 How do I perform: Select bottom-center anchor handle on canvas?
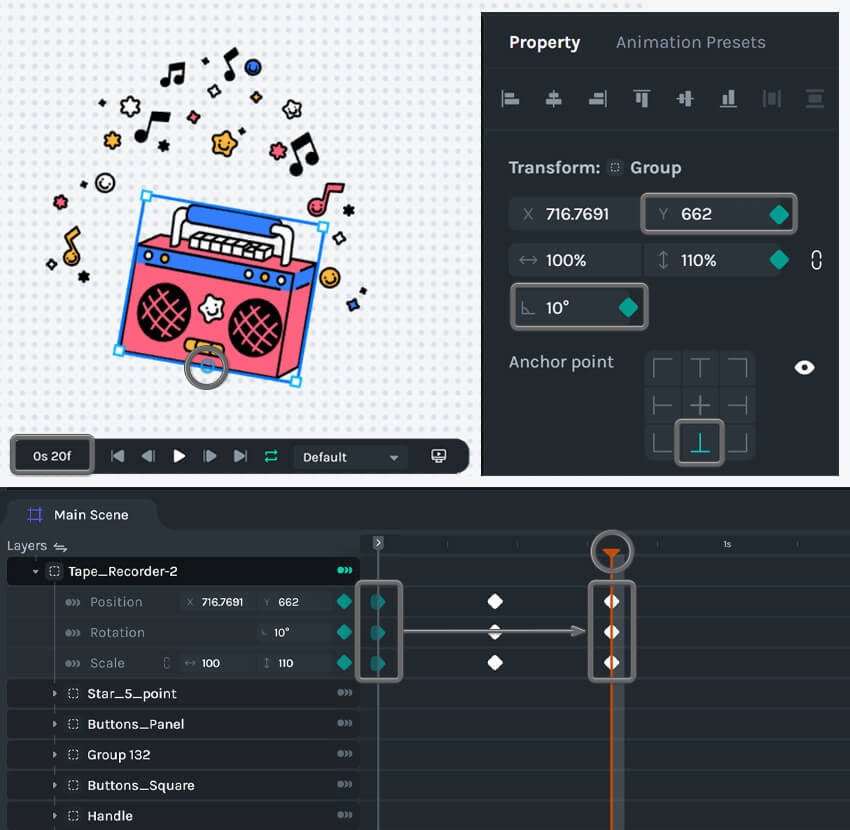coord(207,367)
